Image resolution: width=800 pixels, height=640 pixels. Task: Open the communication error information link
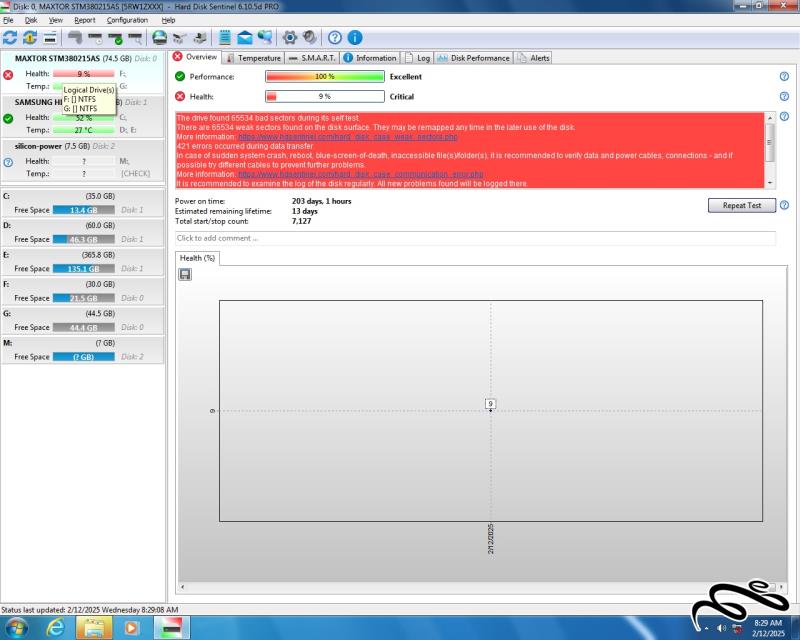[x=361, y=174]
